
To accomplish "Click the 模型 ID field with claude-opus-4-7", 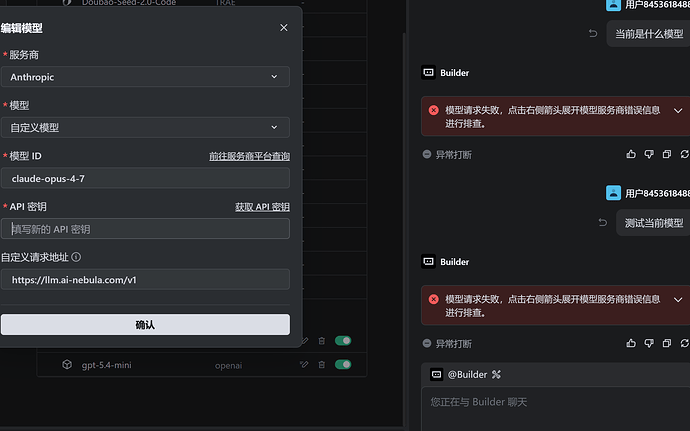I will coord(145,178).
